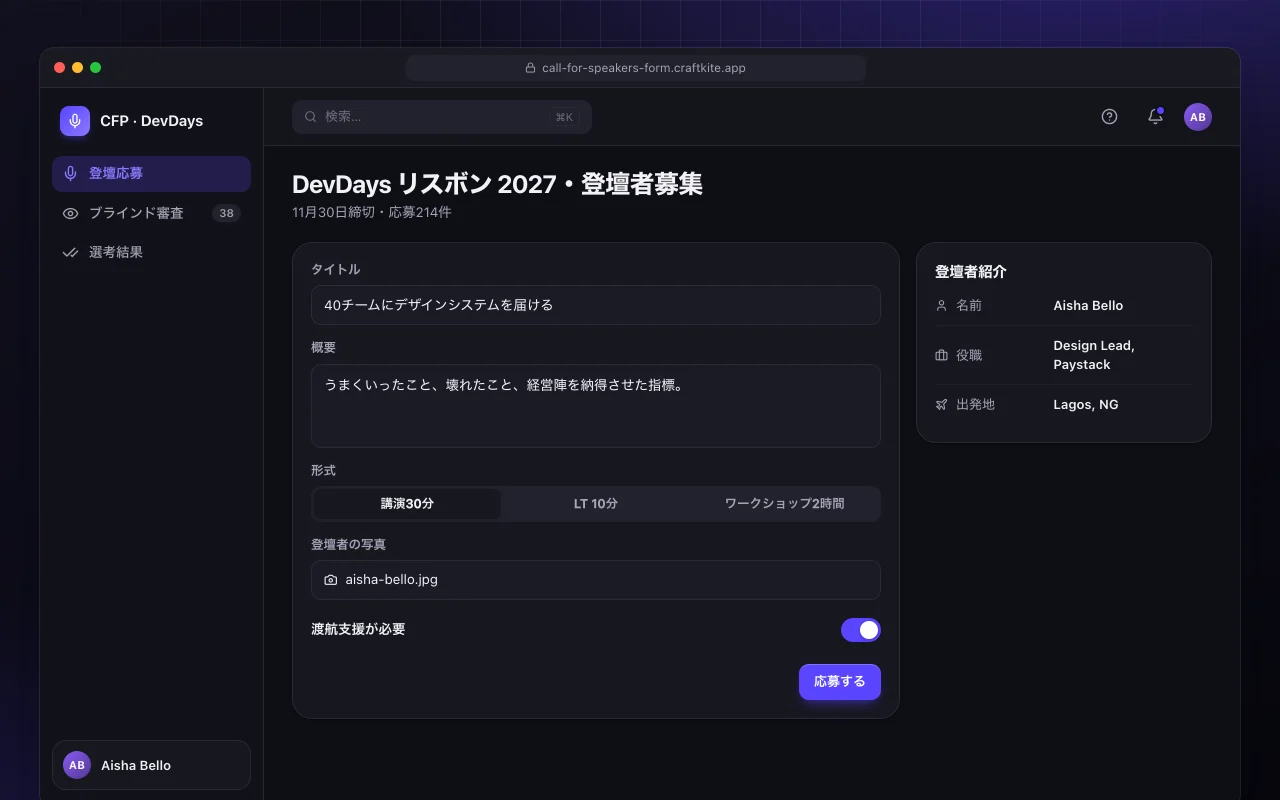Click the 応募する submit button

[840, 682]
